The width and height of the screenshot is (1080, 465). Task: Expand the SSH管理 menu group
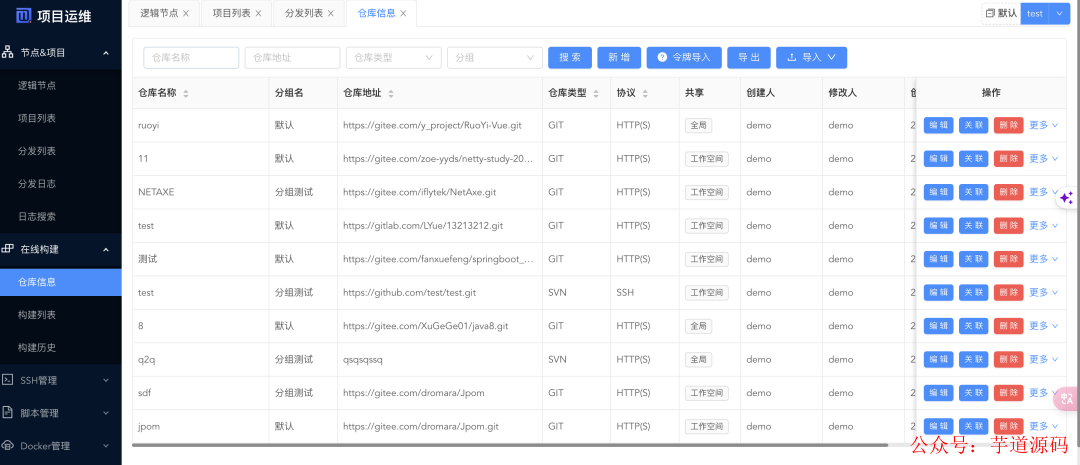click(x=105, y=380)
